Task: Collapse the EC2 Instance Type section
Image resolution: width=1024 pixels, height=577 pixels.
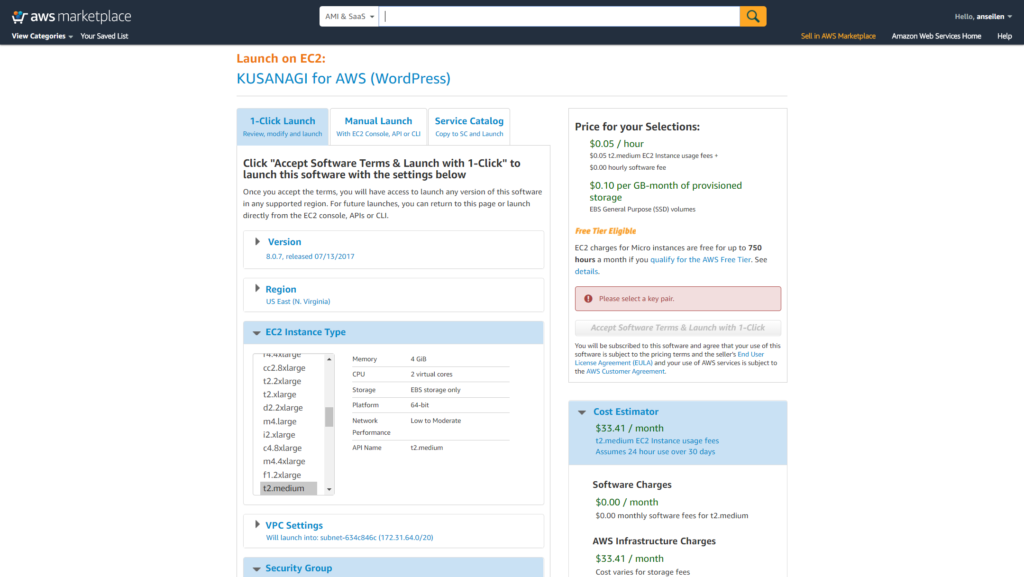Action: 257,332
